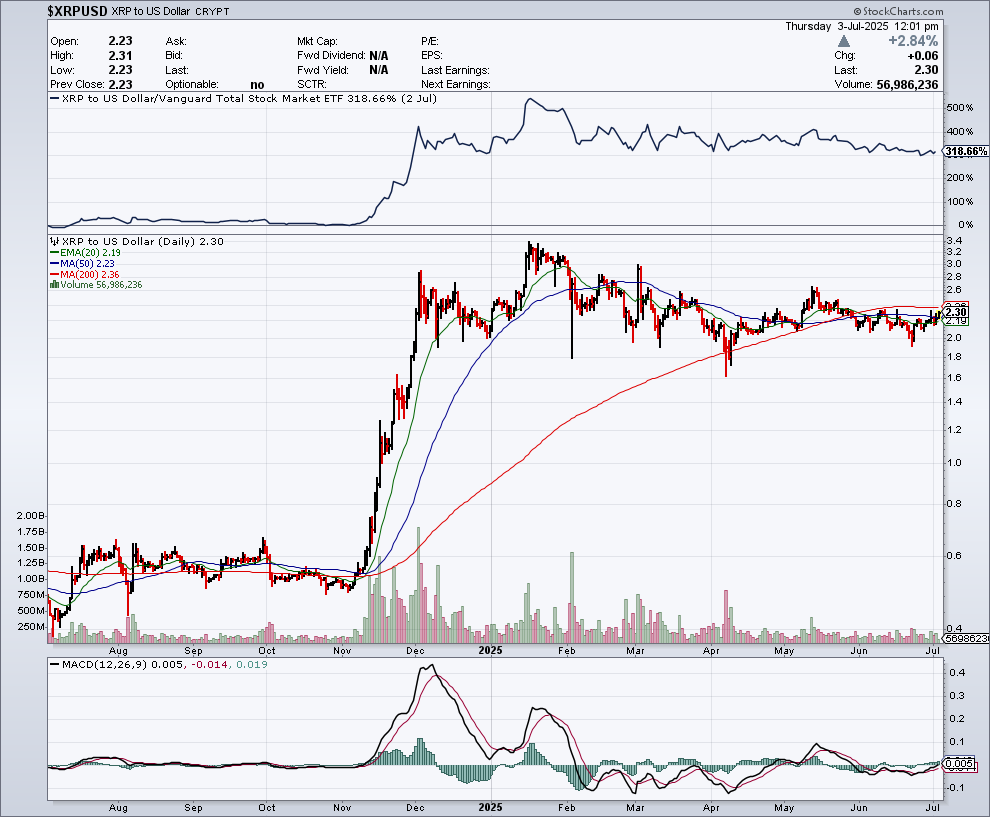Viewport: 990px width, 817px height.
Task: Click the 0.005 MACD value tag on axis
Action: (x=959, y=763)
